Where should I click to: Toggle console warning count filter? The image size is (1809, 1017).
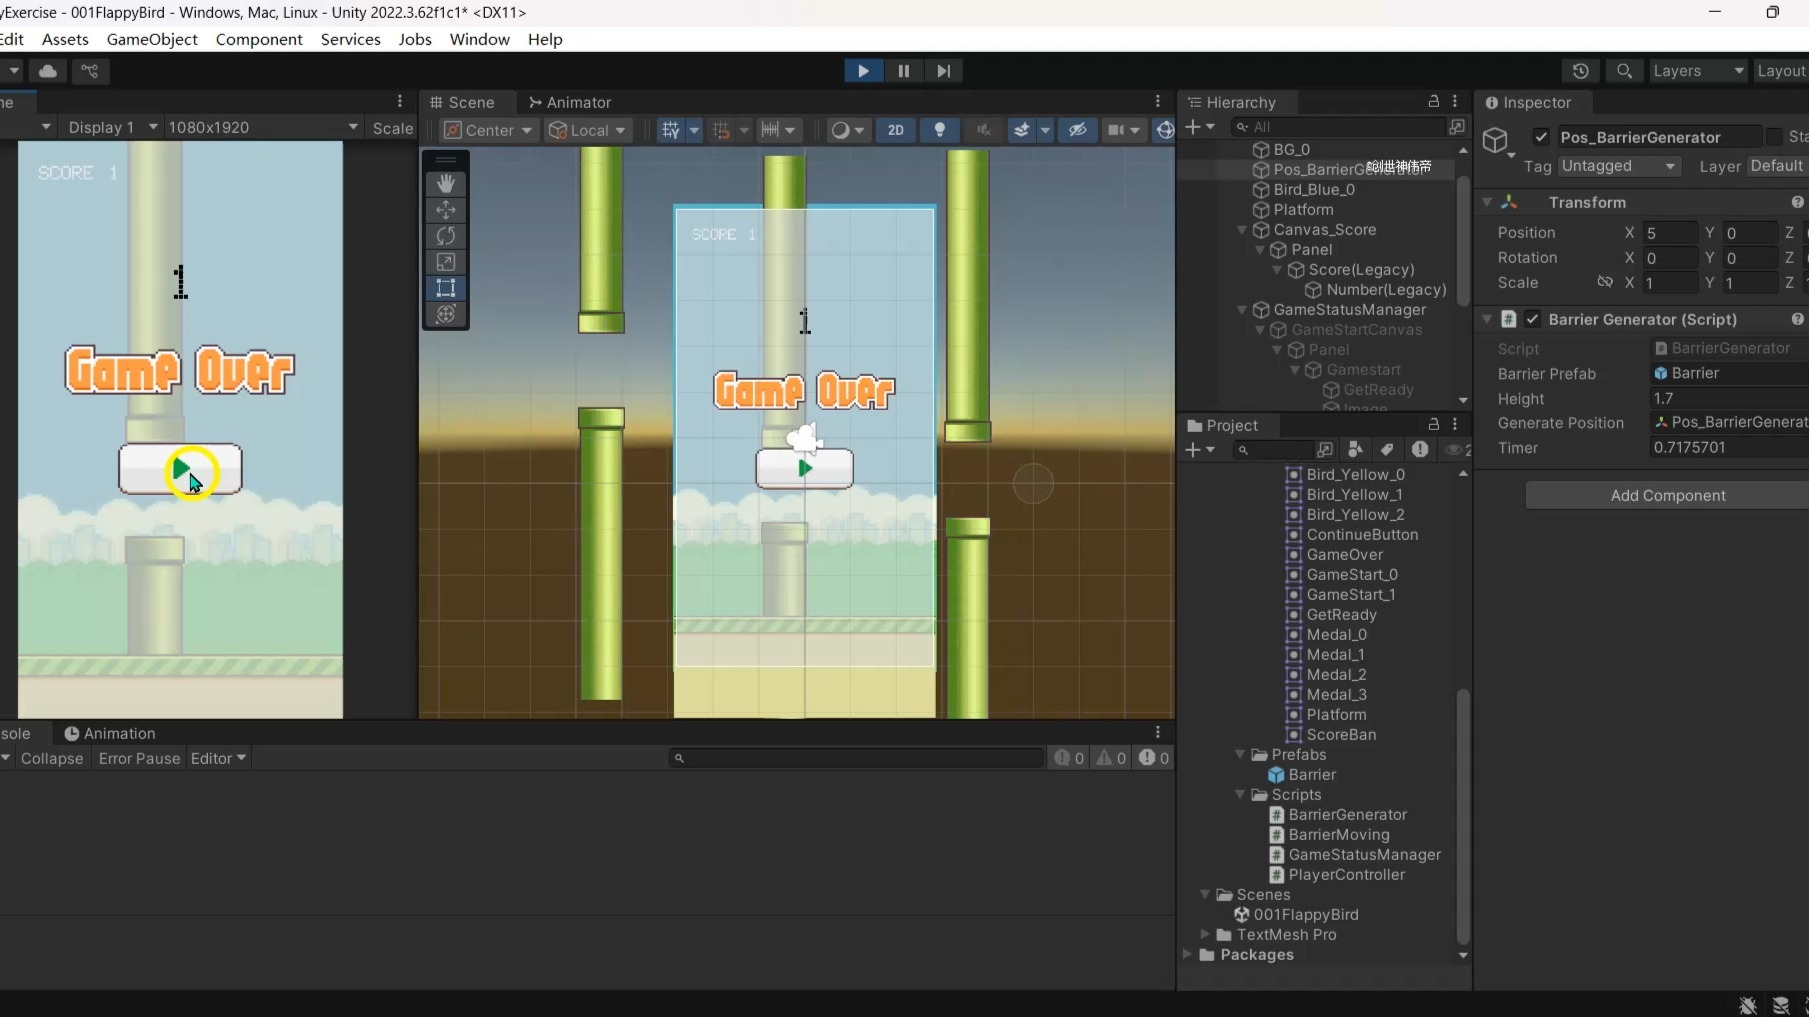point(1111,758)
